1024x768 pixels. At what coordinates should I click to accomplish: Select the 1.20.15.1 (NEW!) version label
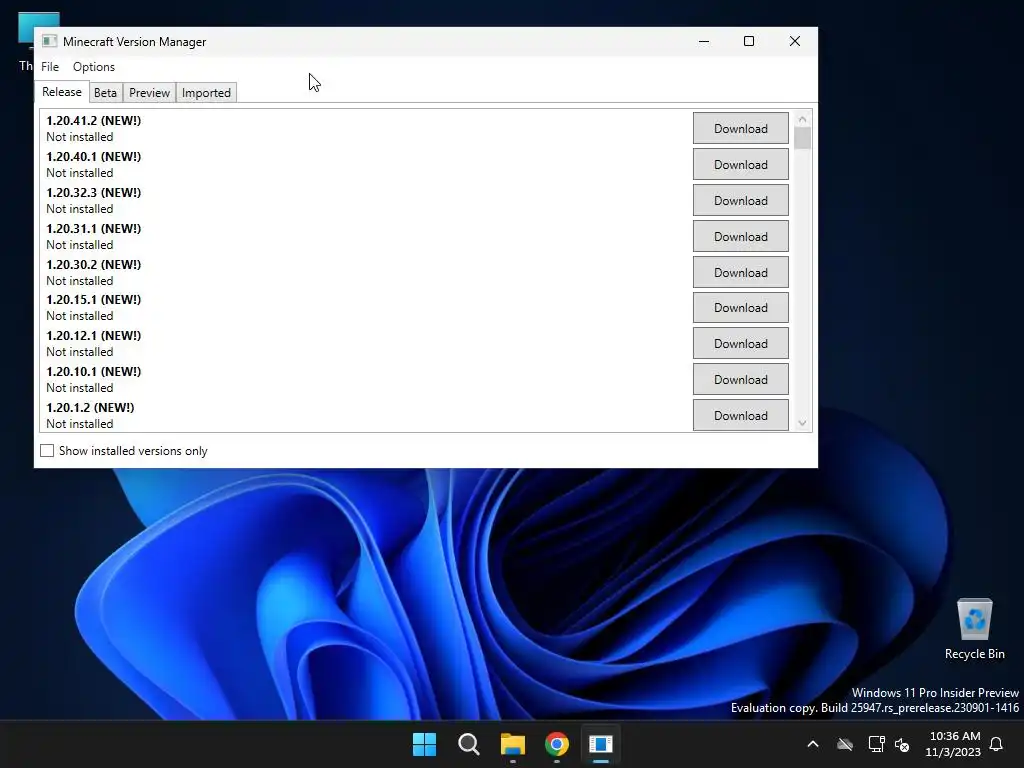click(93, 299)
